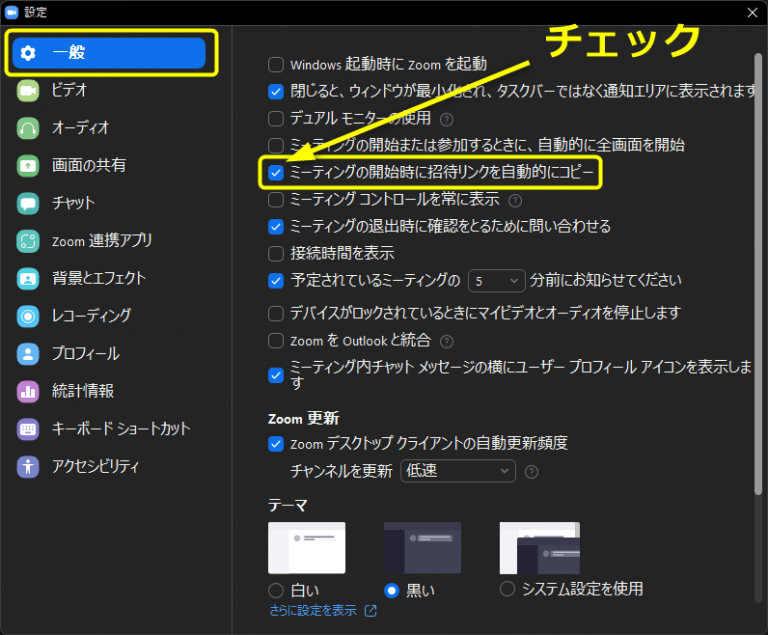Open the 統計情報 tab label

[x=83, y=391]
